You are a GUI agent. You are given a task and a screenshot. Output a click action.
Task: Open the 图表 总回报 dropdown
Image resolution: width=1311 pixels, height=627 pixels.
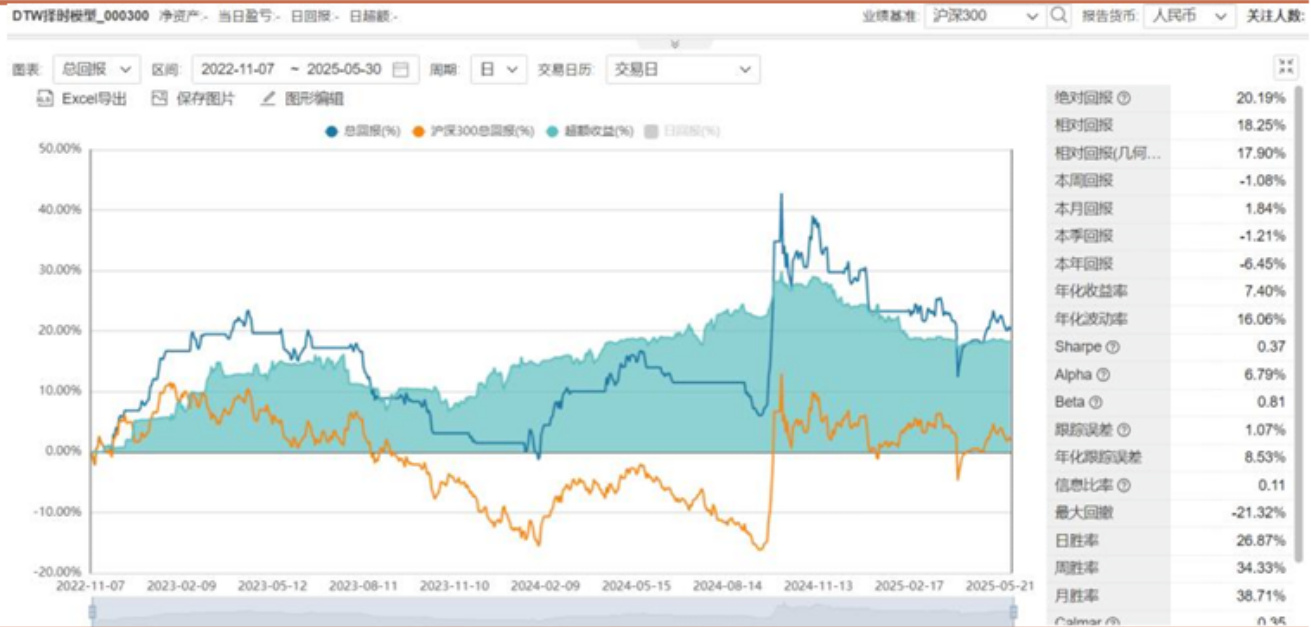point(96,69)
